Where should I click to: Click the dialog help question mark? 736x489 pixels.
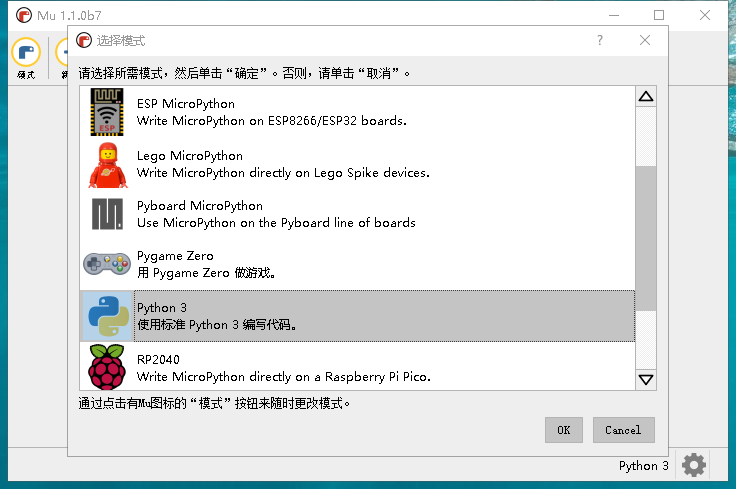(x=600, y=40)
